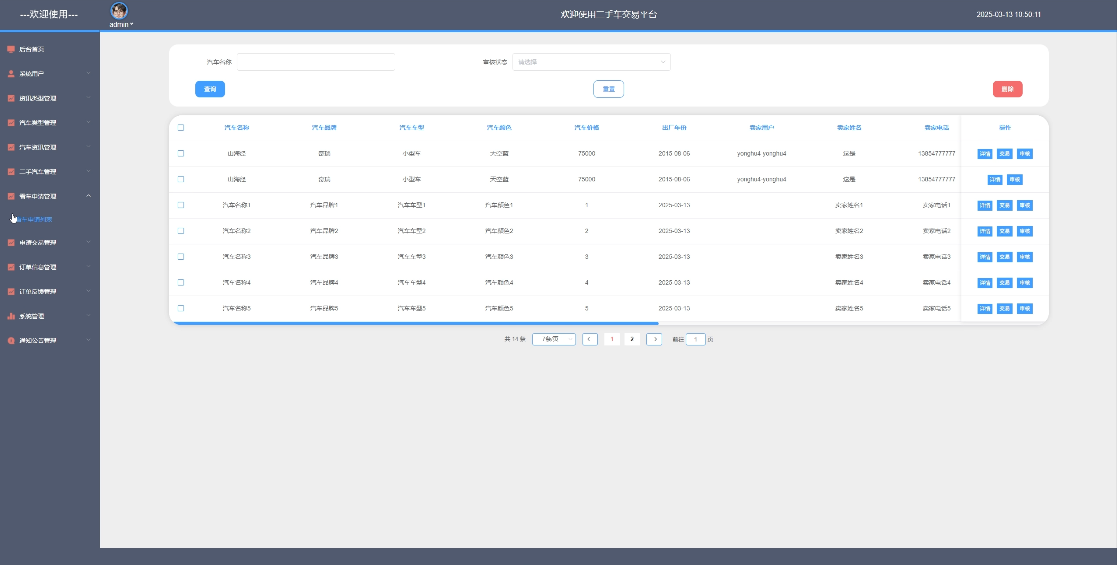Click 交易 in the 汽车名称5 row
This screenshot has height=565, width=1117.
point(1004,309)
